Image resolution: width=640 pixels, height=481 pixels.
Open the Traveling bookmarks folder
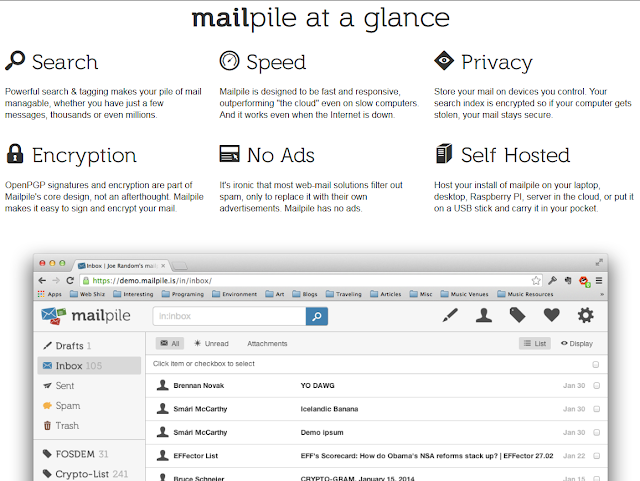coord(344,294)
